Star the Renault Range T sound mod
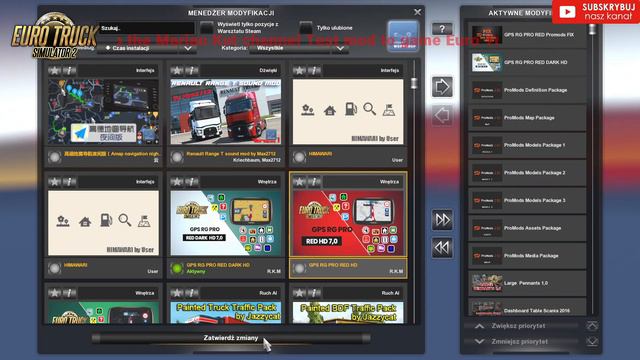Screen dimensions: 640x360 coord(177,71)
